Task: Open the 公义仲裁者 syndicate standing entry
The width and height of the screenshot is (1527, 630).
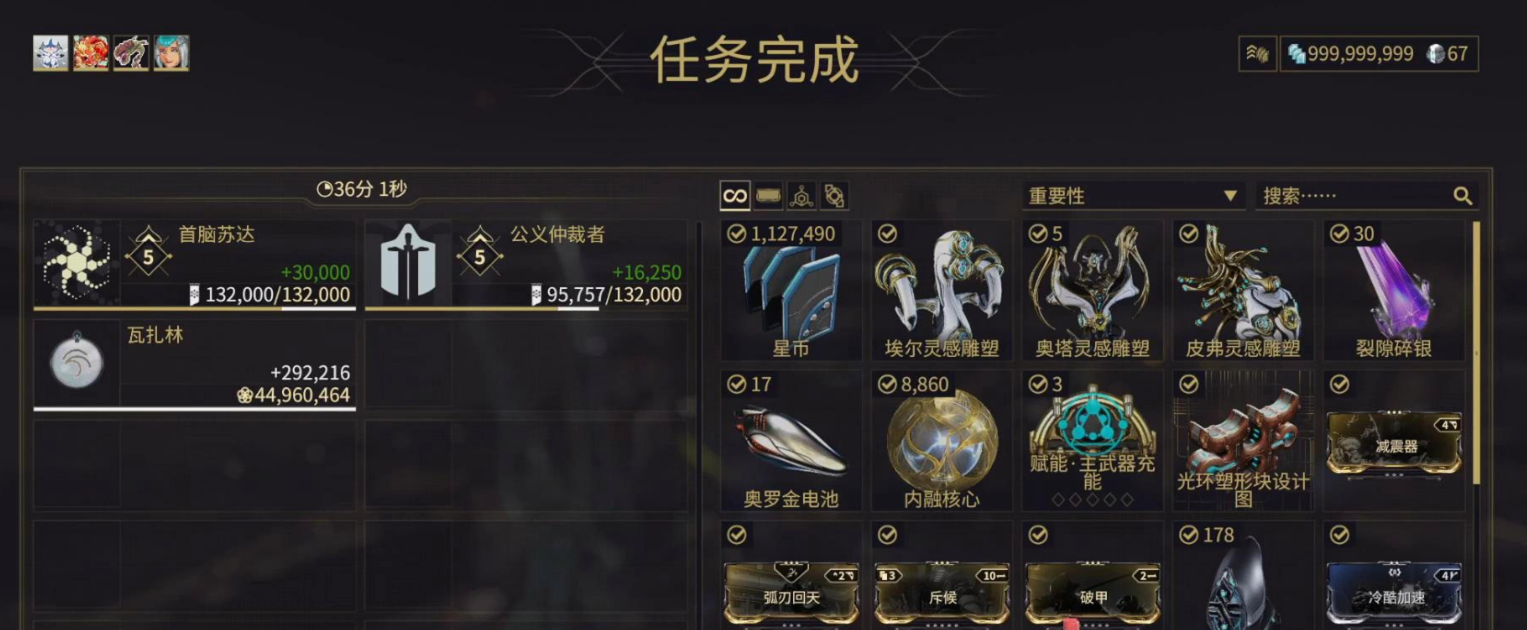Action: 526,265
